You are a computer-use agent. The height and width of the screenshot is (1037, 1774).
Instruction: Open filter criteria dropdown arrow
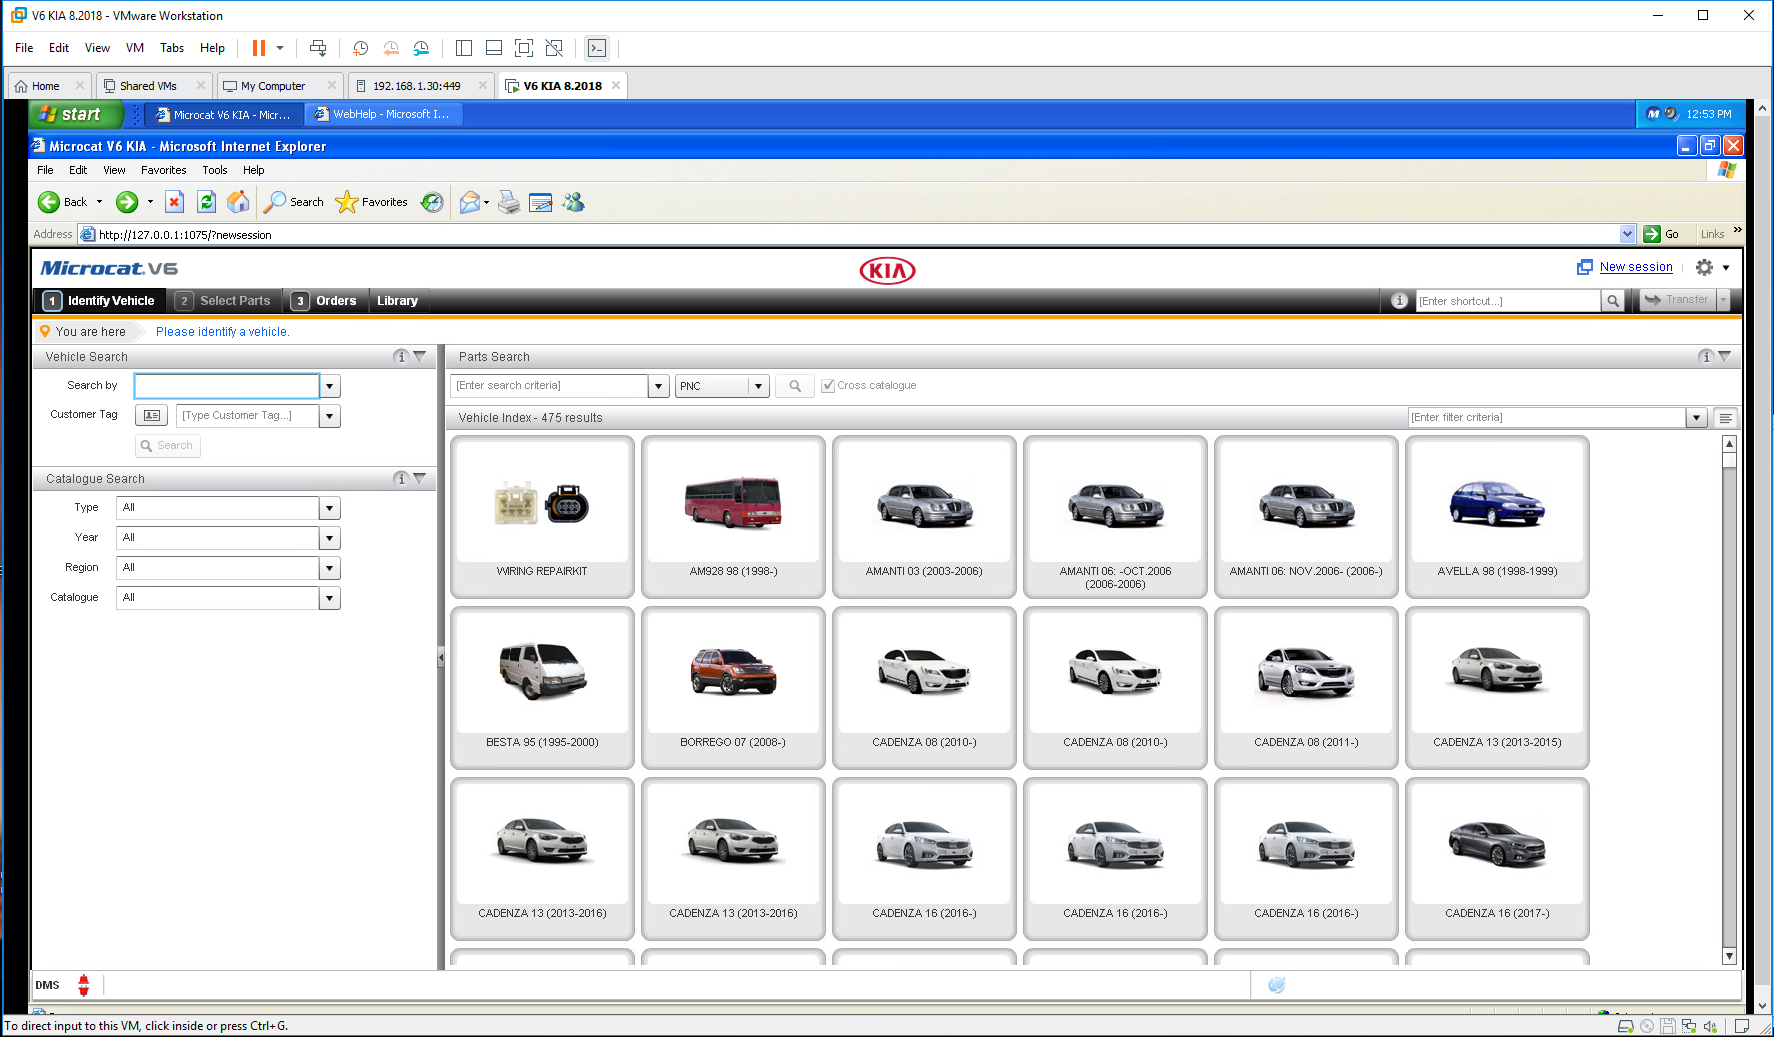(1696, 418)
